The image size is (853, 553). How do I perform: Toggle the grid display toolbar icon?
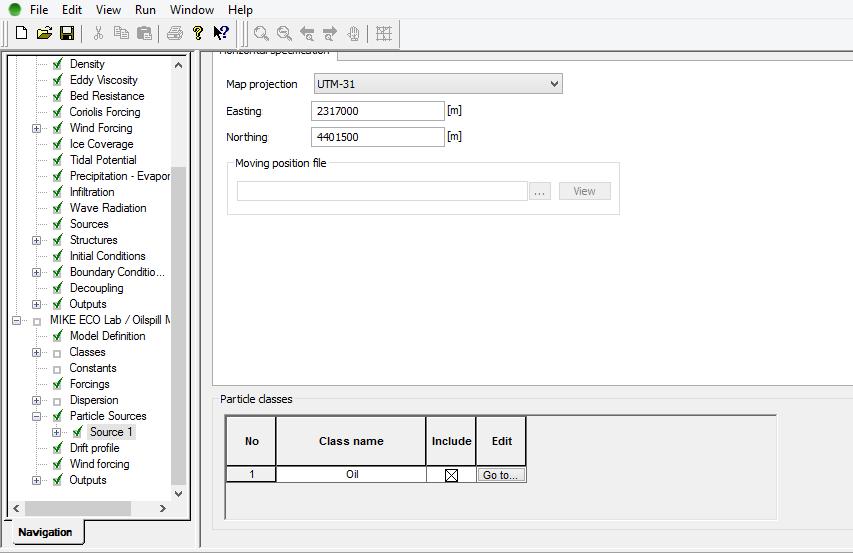pos(384,34)
